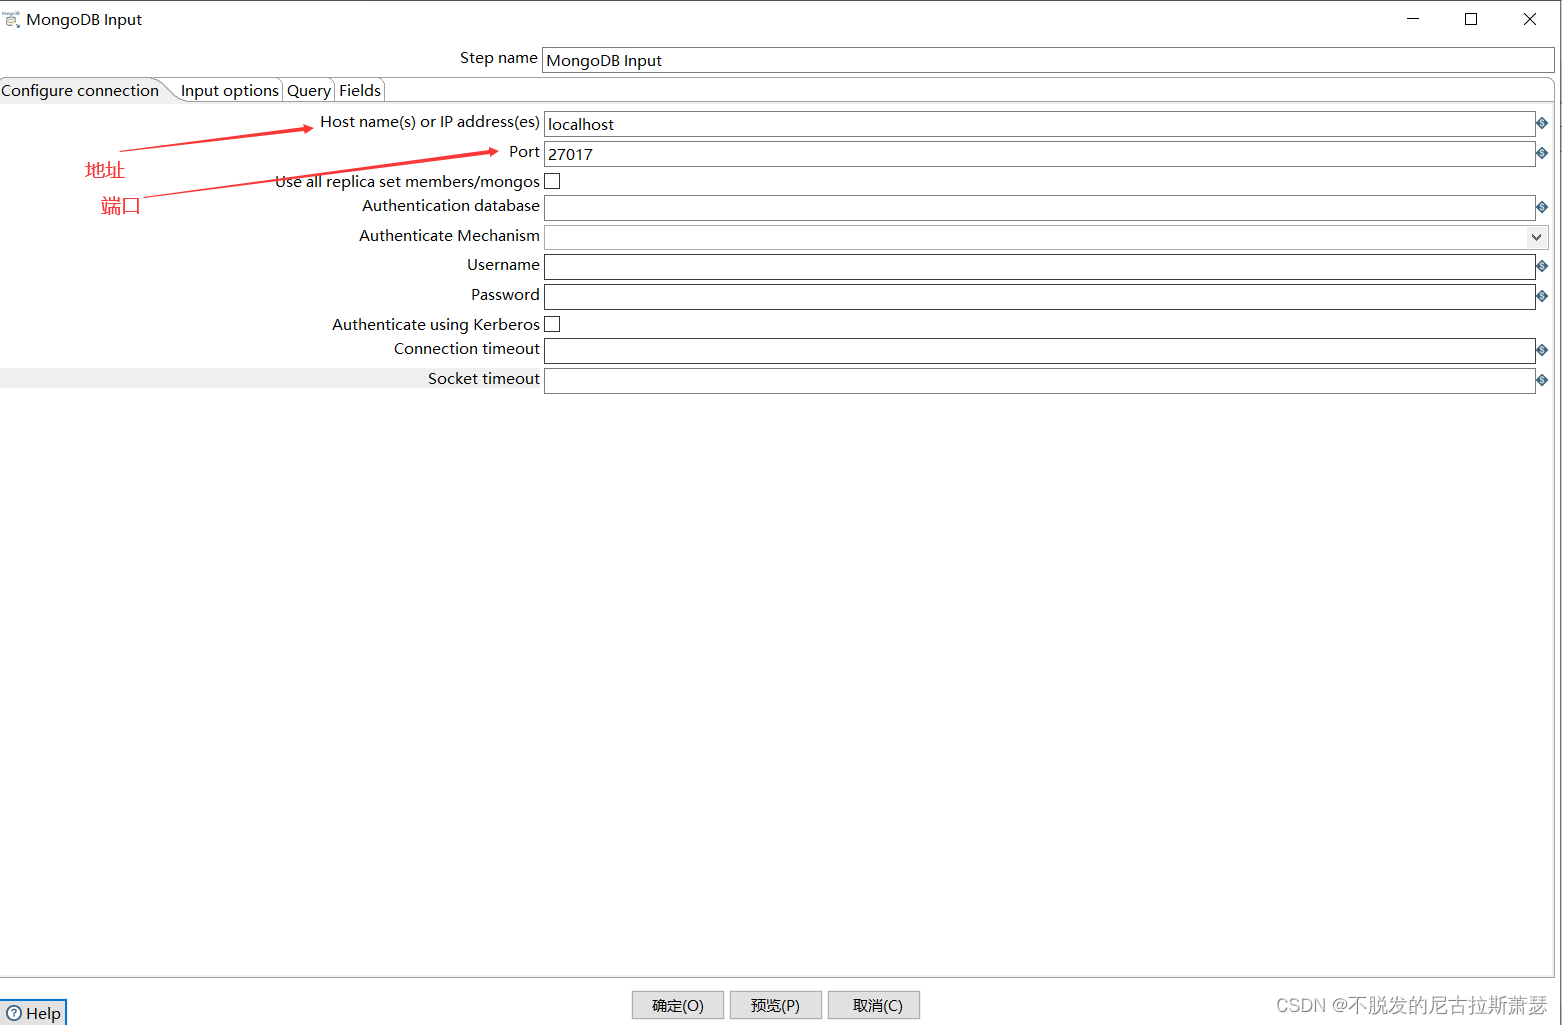Switch to the Query tab
The height and width of the screenshot is (1025, 1562).
tap(309, 90)
